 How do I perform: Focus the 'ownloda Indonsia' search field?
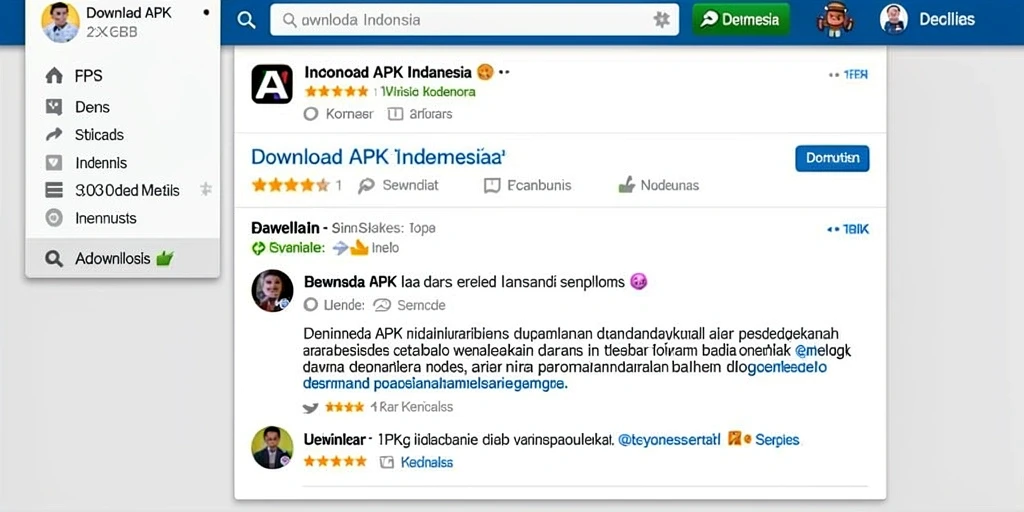click(475, 20)
